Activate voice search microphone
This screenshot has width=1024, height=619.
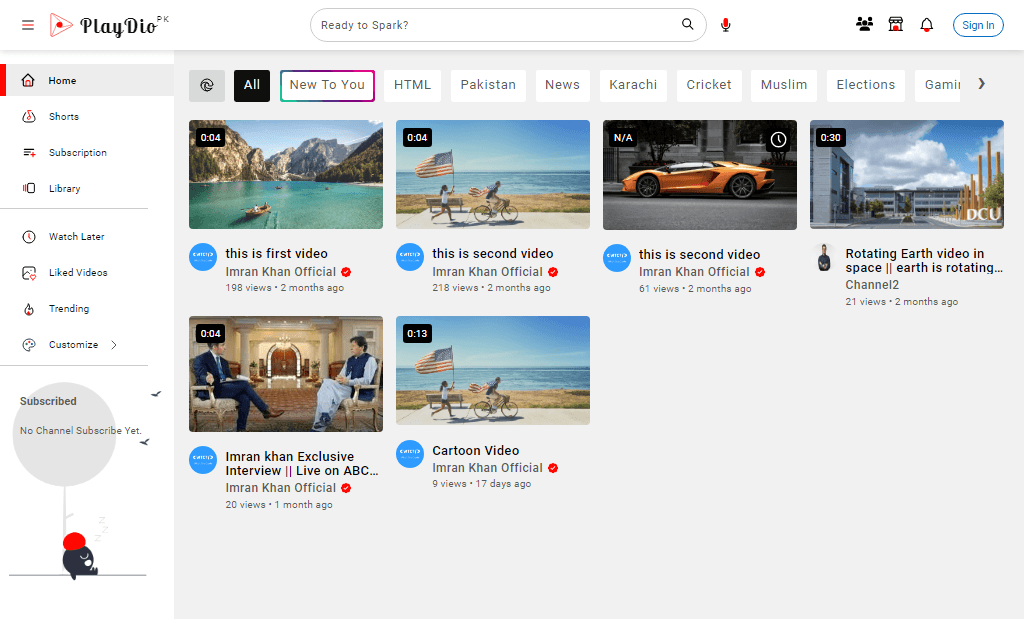coord(726,25)
